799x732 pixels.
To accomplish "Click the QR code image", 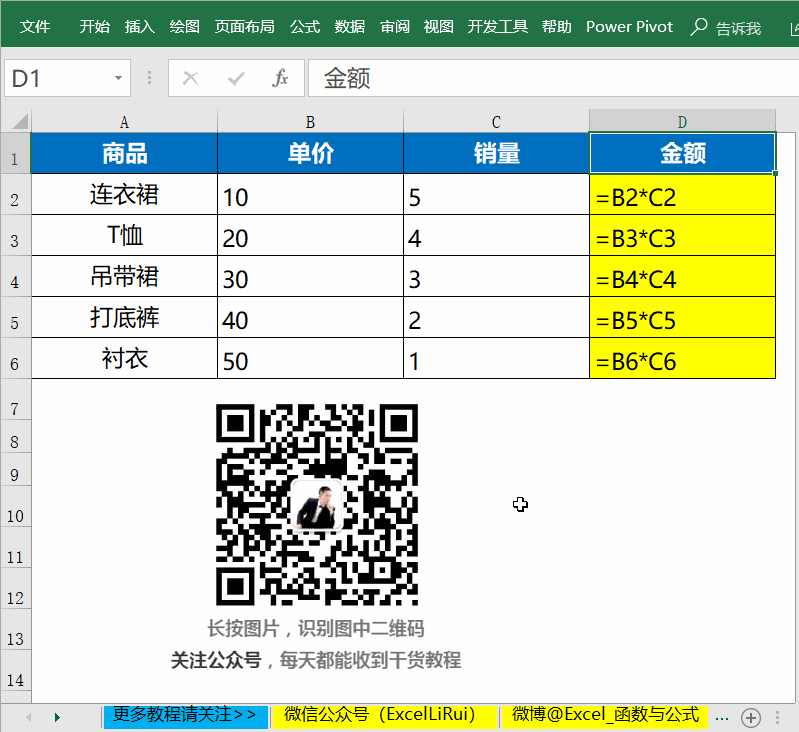I will pos(317,505).
